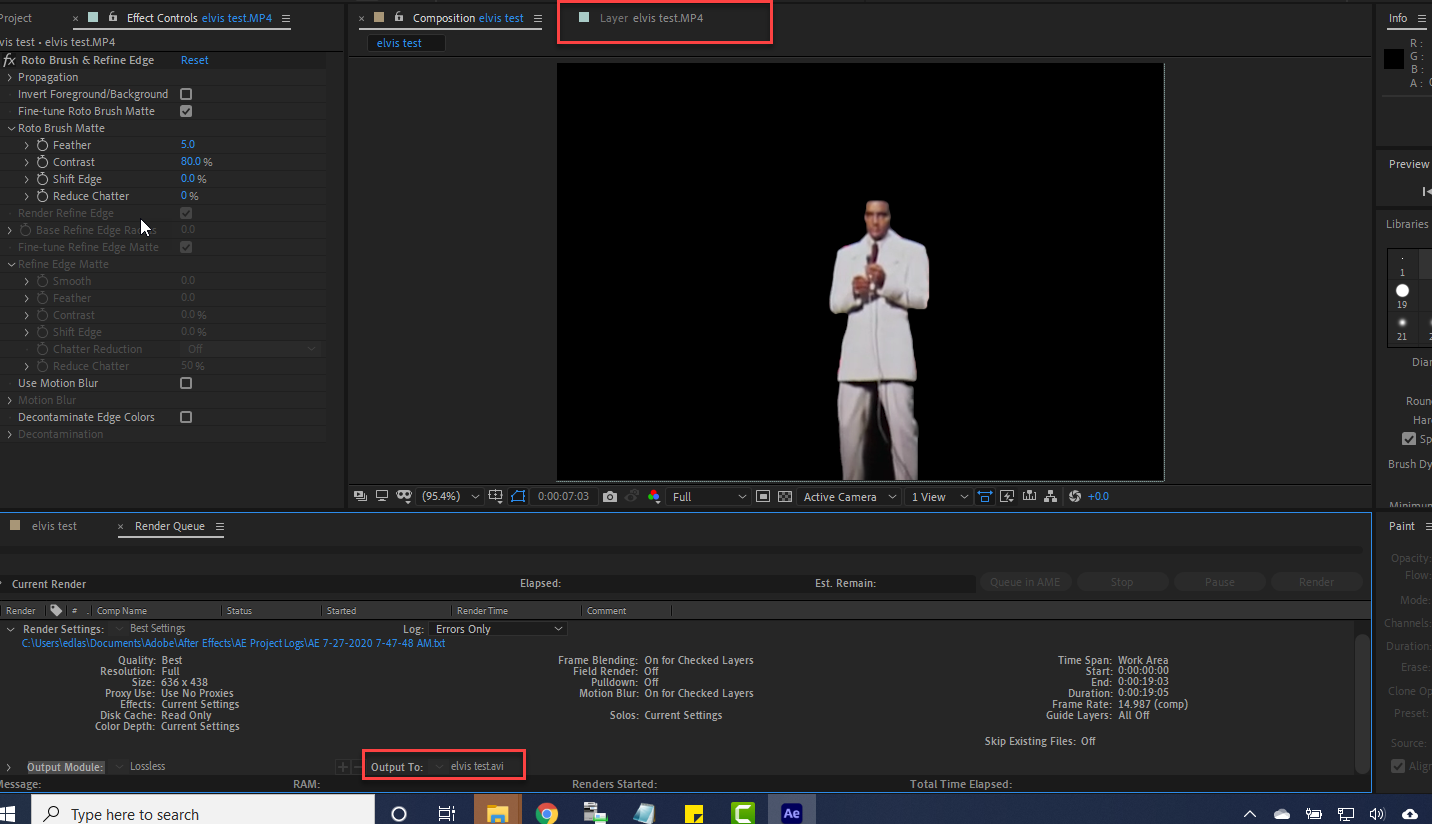This screenshot has width=1432, height=824.
Task: Click the current time 0:00:07:03 field
Action: coord(563,497)
